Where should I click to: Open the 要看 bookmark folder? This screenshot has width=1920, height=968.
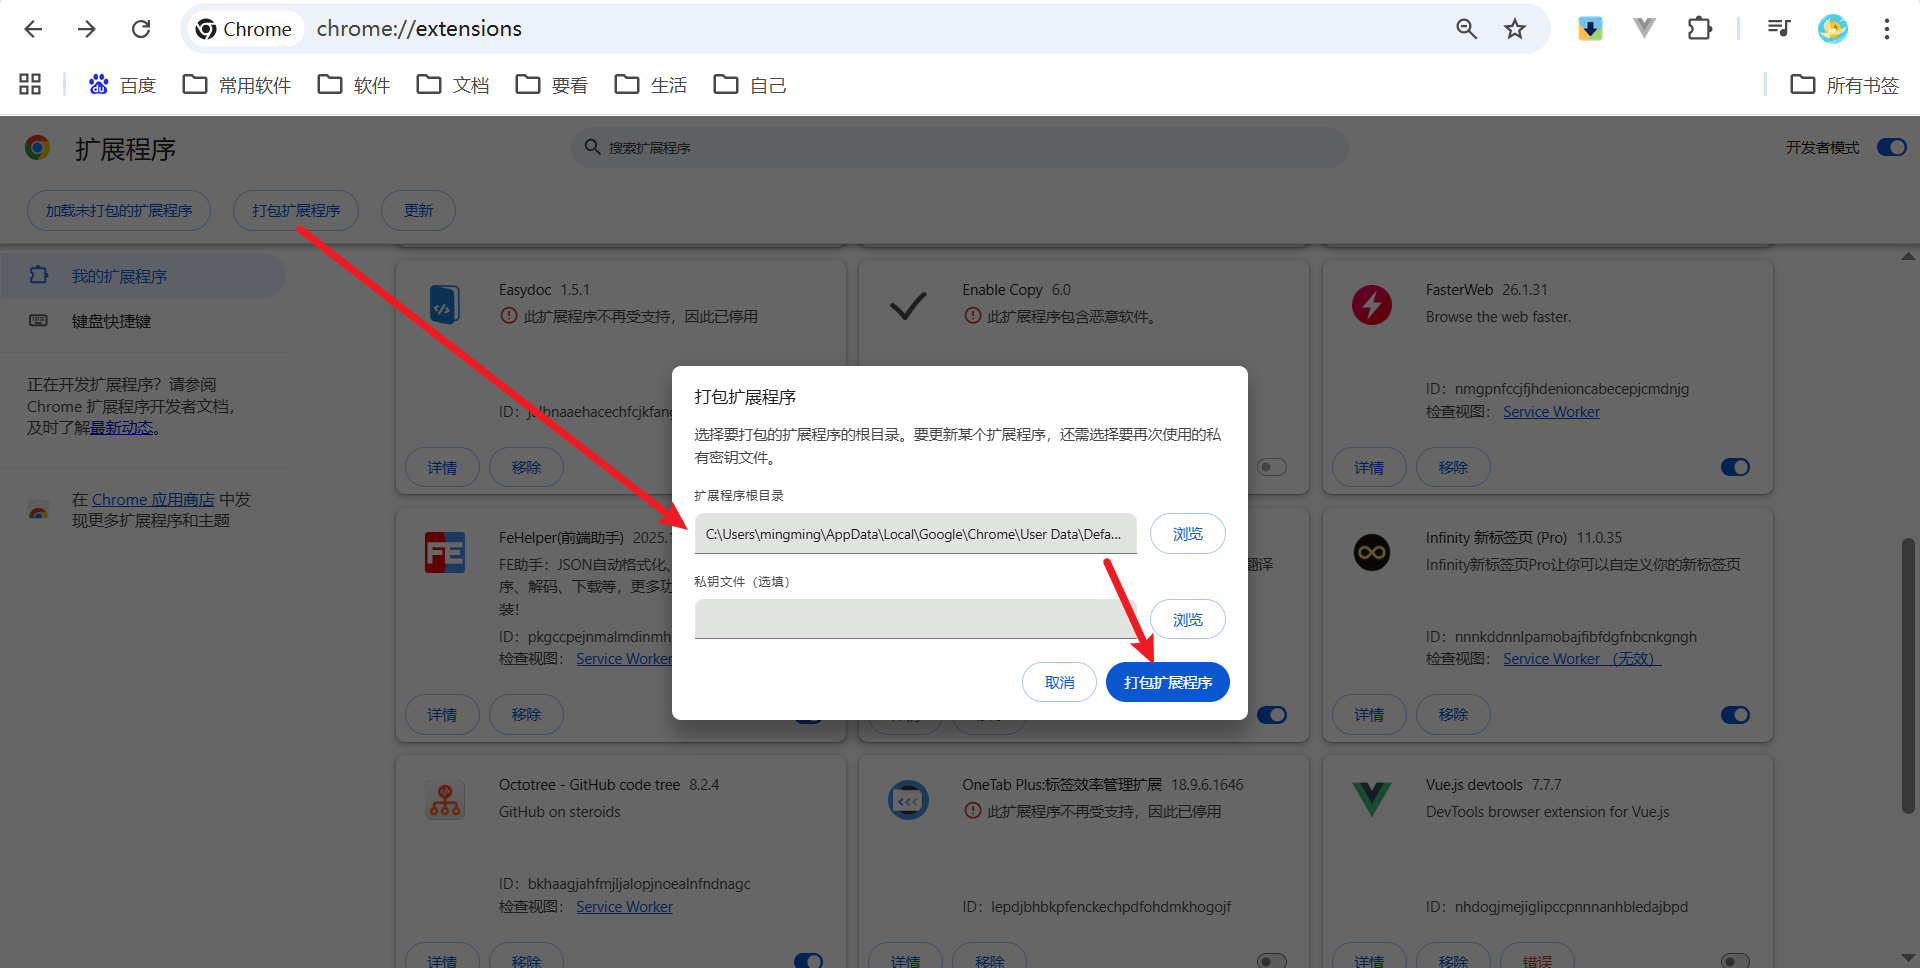click(552, 85)
